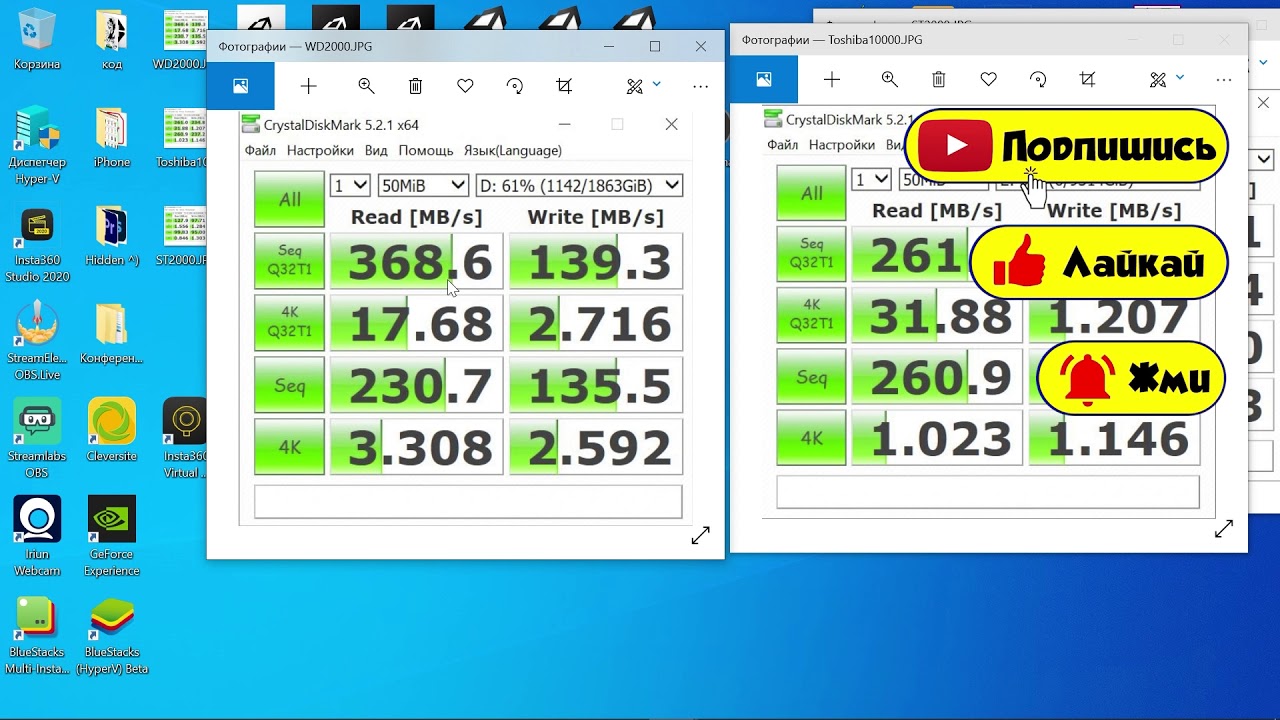1280x720 pixels.
Task: Select the Cleversite desktop icon
Action: [112, 430]
